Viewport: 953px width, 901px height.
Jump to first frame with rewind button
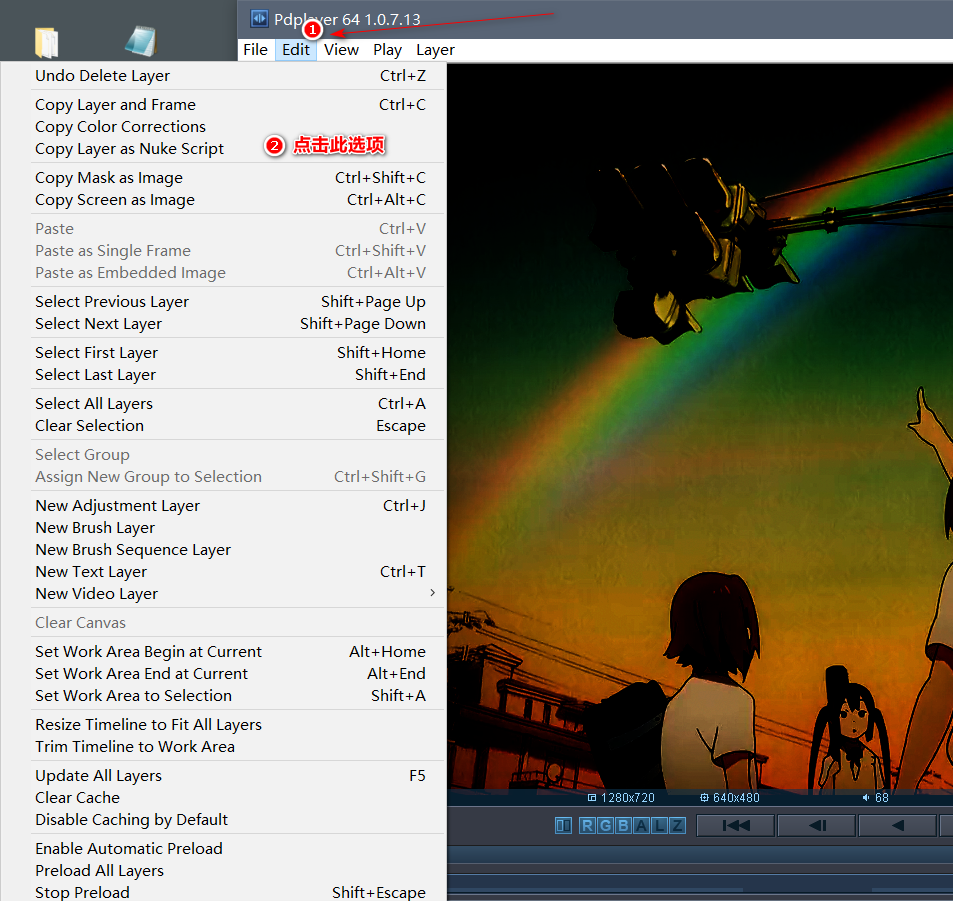[x=736, y=825]
